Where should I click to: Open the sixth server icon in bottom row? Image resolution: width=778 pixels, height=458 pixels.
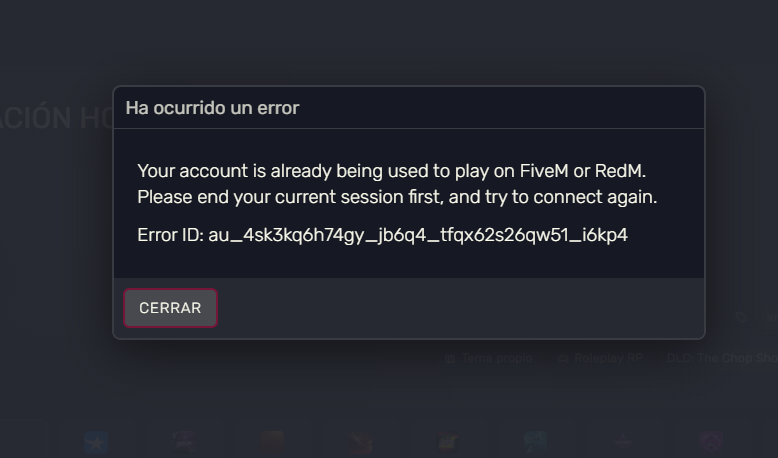(536, 442)
